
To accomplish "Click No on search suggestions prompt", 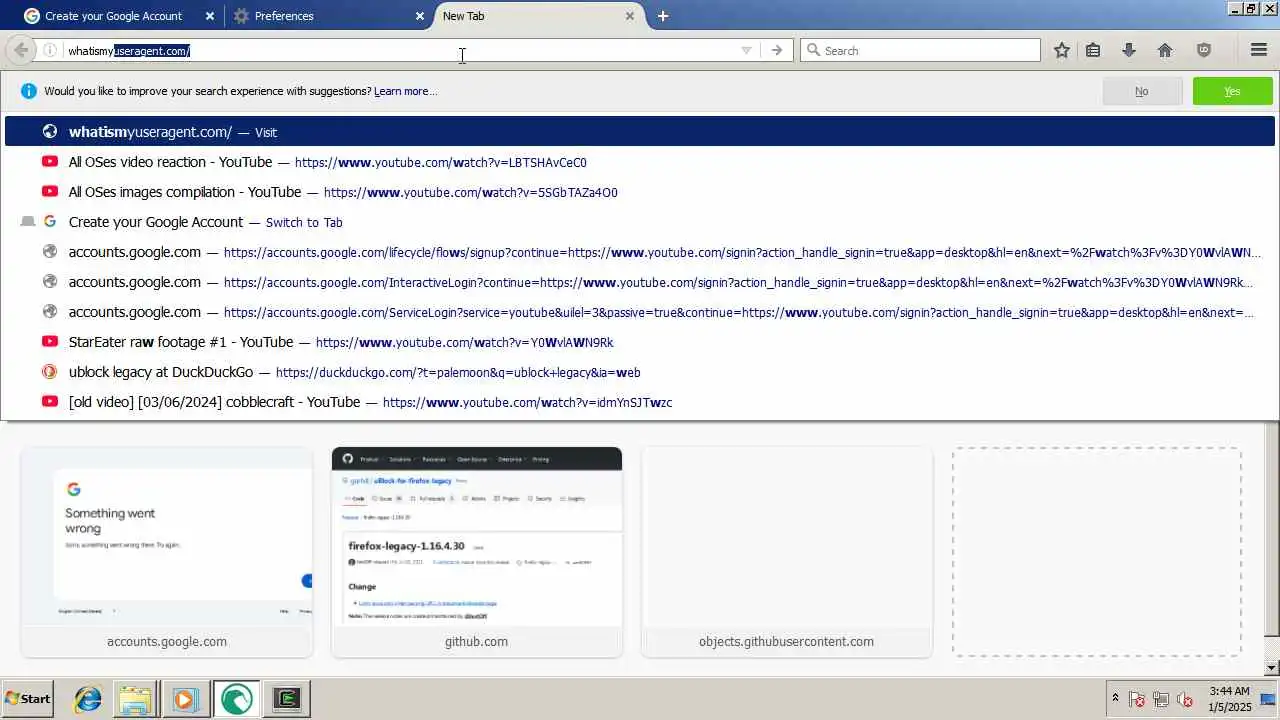I will [x=1142, y=91].
